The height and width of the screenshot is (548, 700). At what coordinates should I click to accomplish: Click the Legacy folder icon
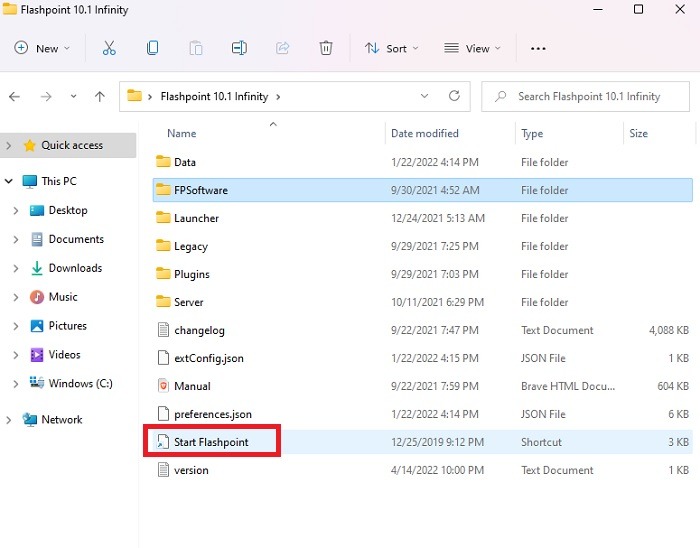tap(163, 246)
